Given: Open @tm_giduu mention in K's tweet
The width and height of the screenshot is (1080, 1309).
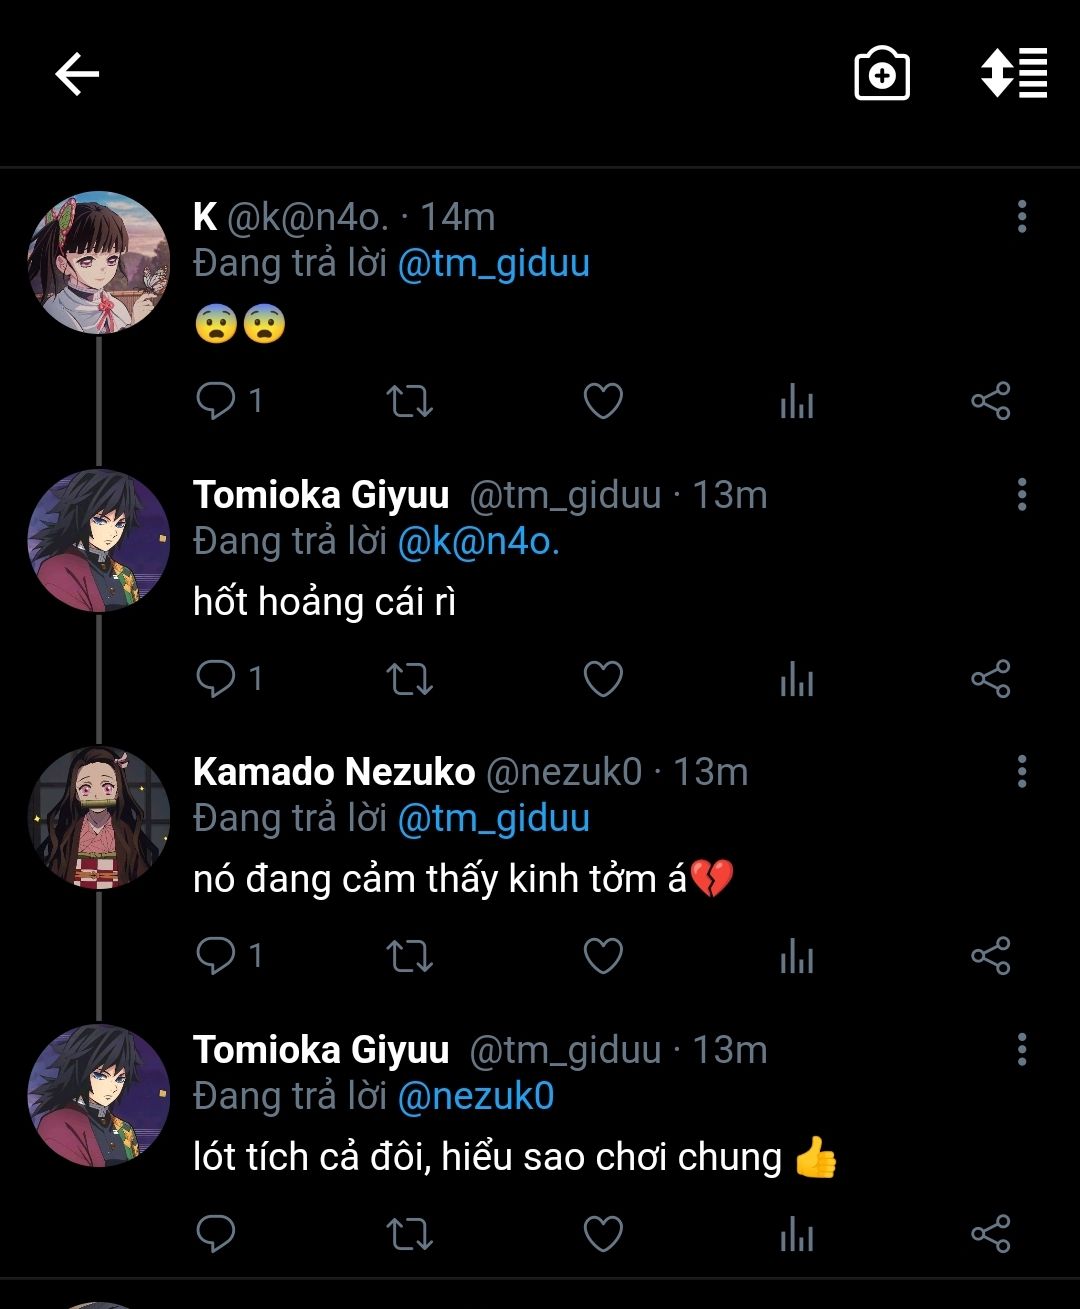Looking at the screenshot, I should [493, 264].
